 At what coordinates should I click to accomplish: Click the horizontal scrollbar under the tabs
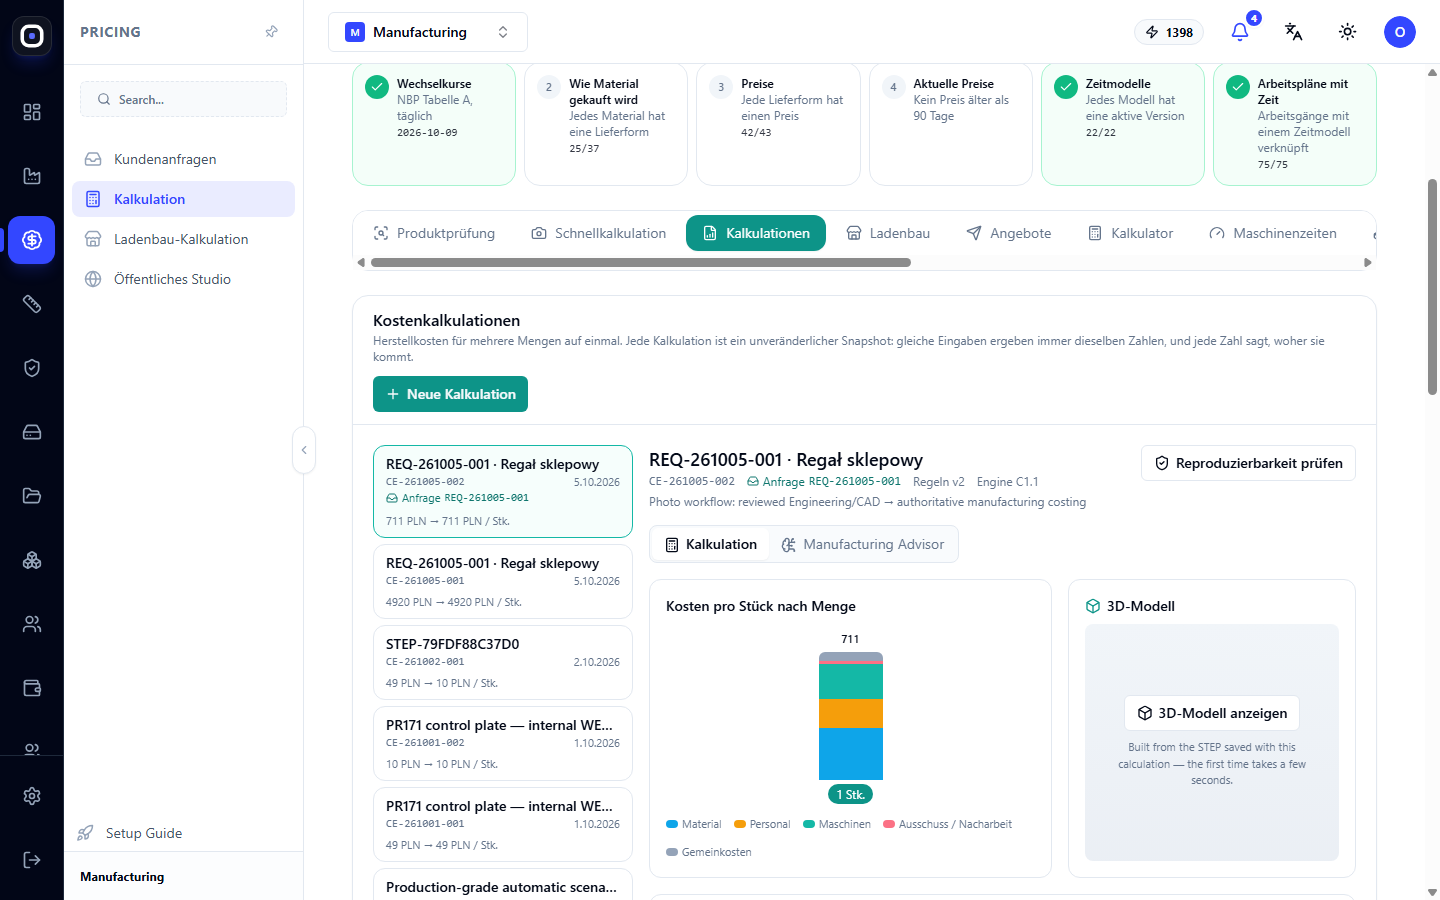point(641,263)
